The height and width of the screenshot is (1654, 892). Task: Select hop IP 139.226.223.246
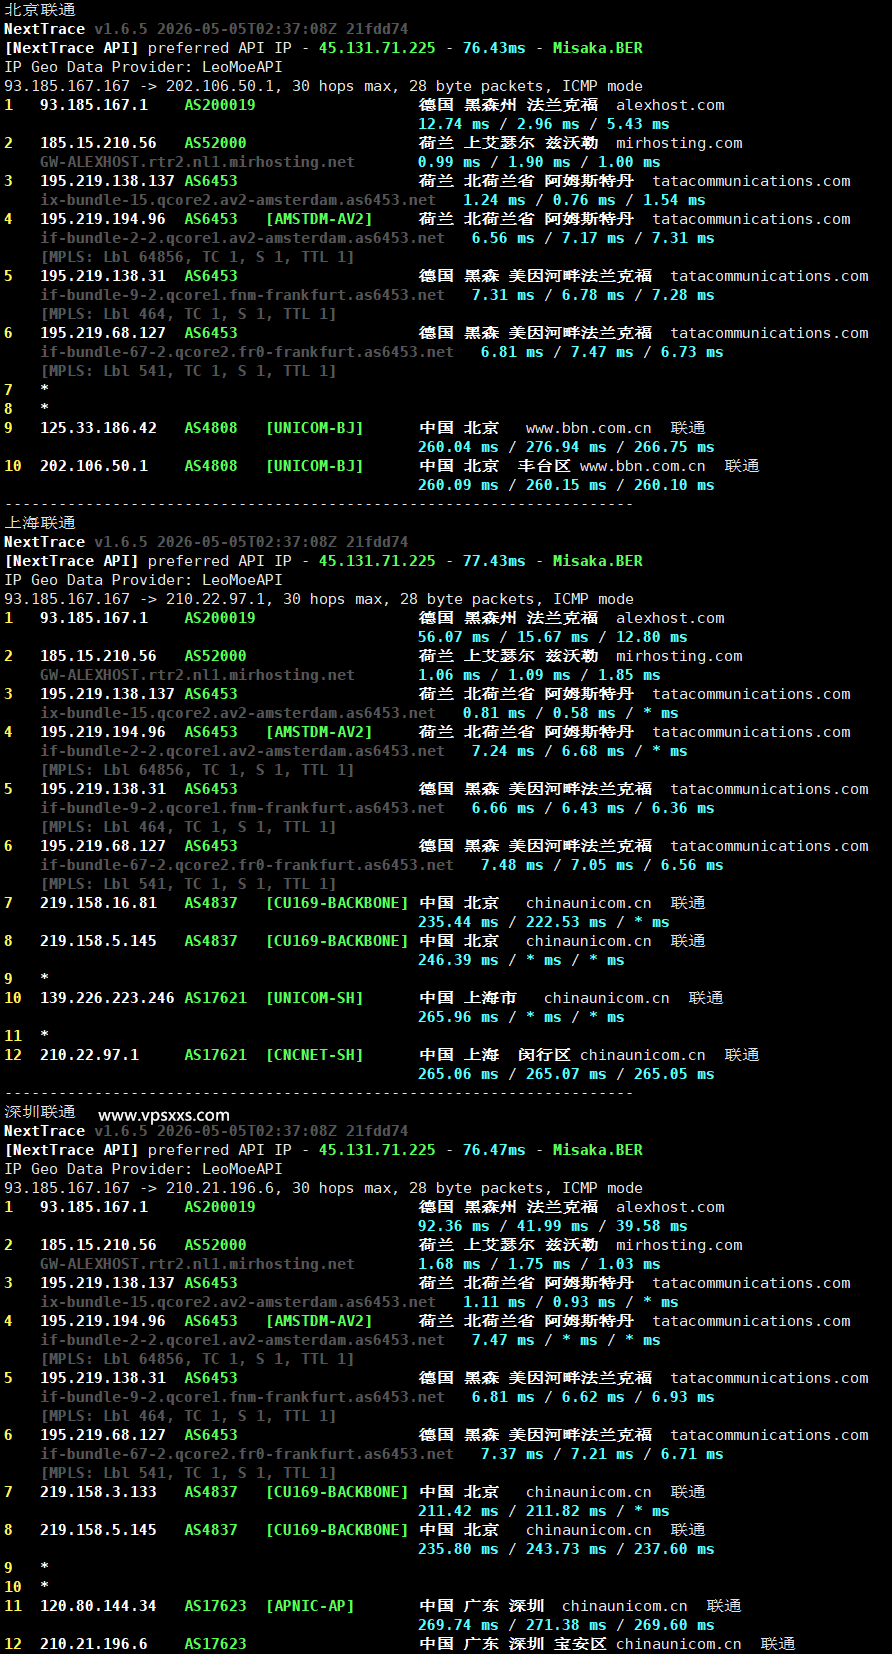107,998
